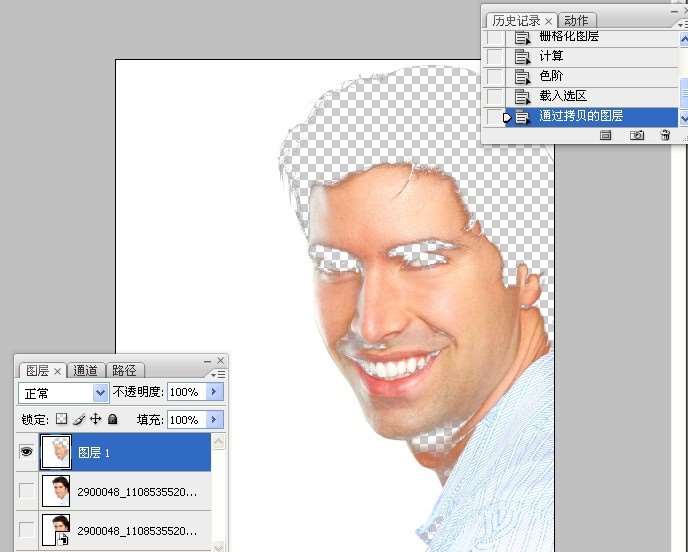Click the 计算 history step icon

point(522,57)
